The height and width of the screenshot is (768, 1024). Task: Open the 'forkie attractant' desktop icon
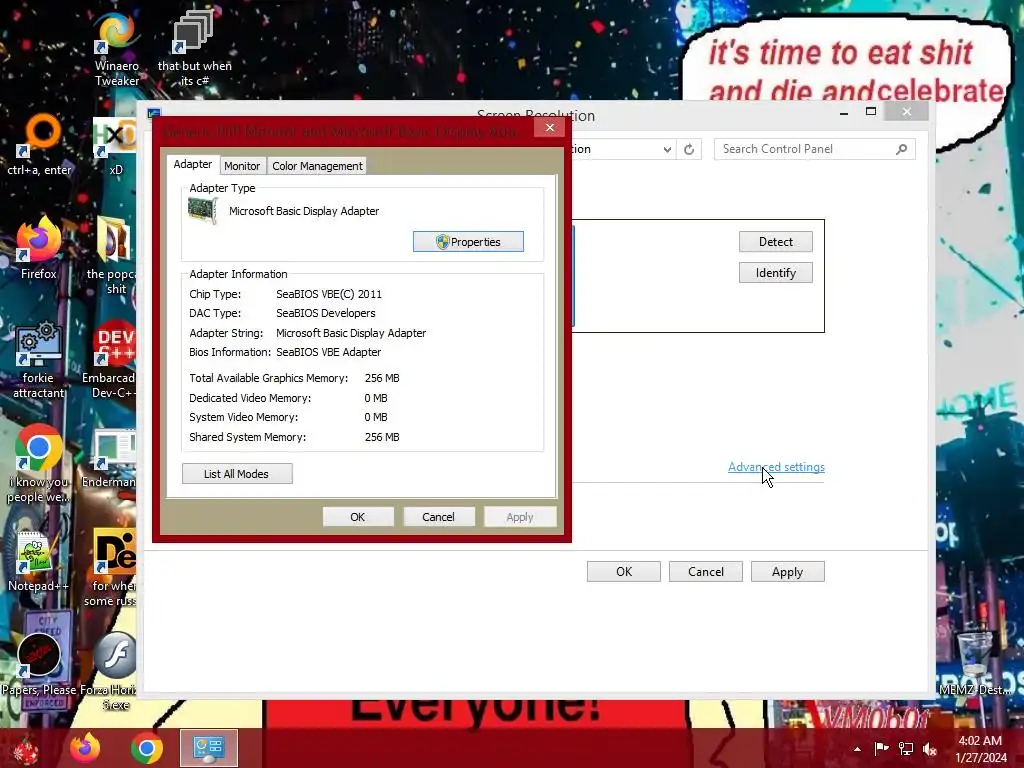[39, 359]
